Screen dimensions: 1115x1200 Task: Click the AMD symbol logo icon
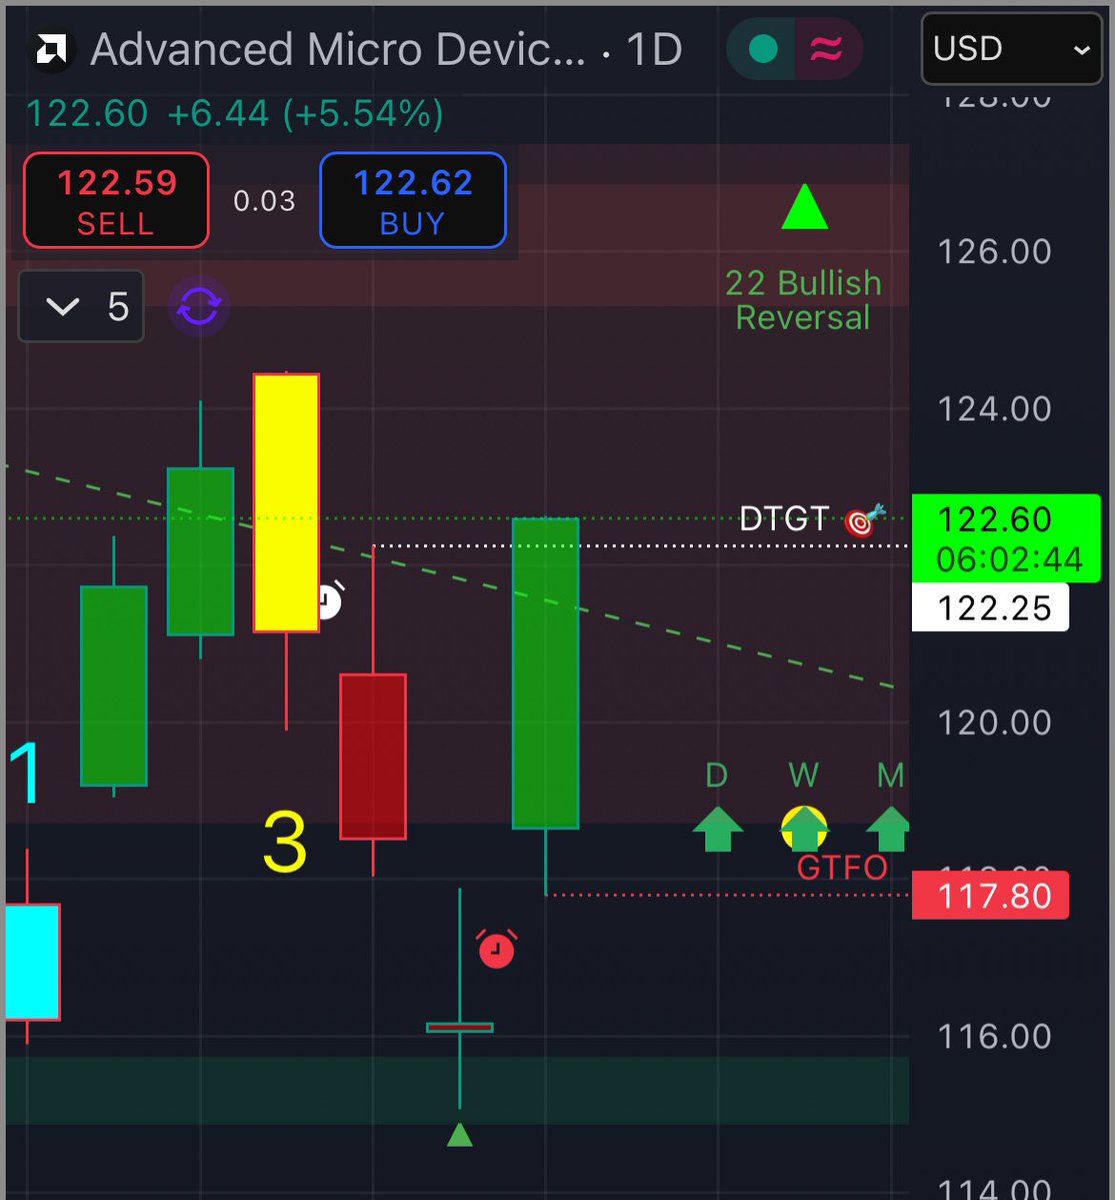(51, 49)
